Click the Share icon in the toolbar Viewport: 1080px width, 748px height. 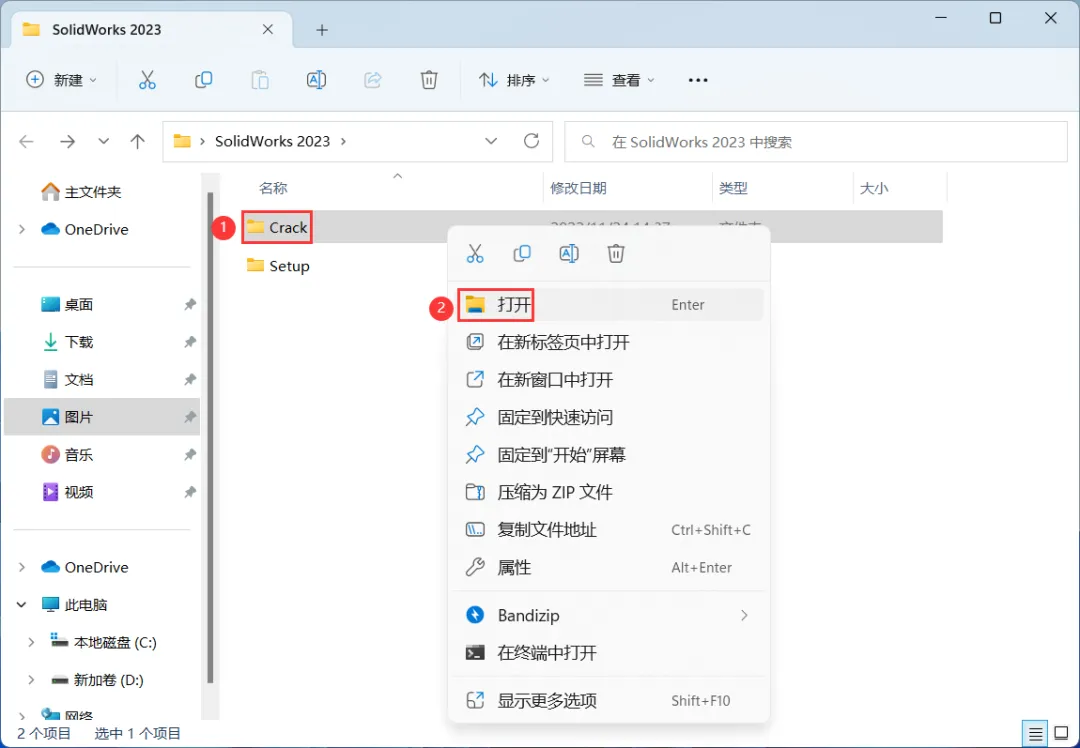373,80
